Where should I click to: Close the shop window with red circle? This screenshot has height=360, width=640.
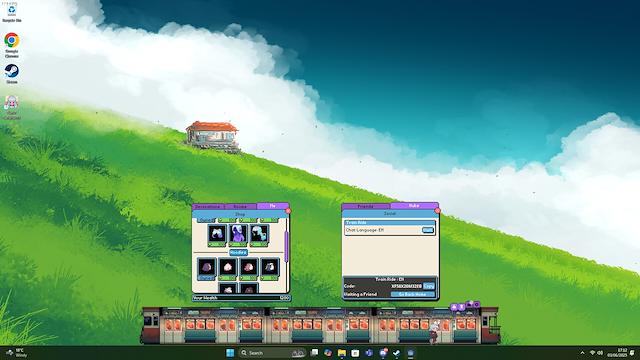point(288,211)
